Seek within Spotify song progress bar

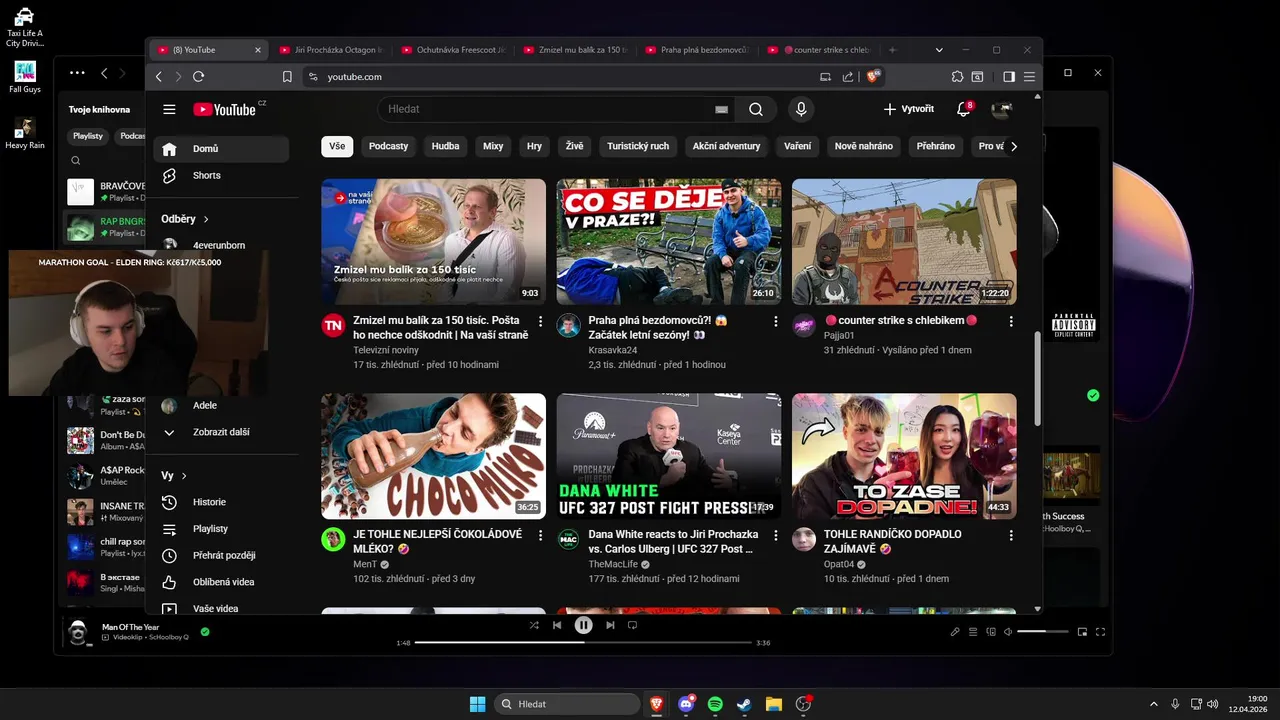[583, 643]
